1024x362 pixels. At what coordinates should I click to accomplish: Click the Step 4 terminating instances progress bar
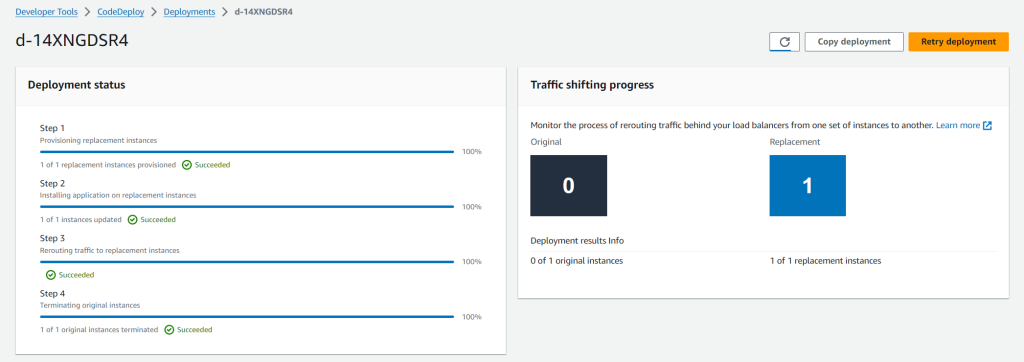point(247,316)
